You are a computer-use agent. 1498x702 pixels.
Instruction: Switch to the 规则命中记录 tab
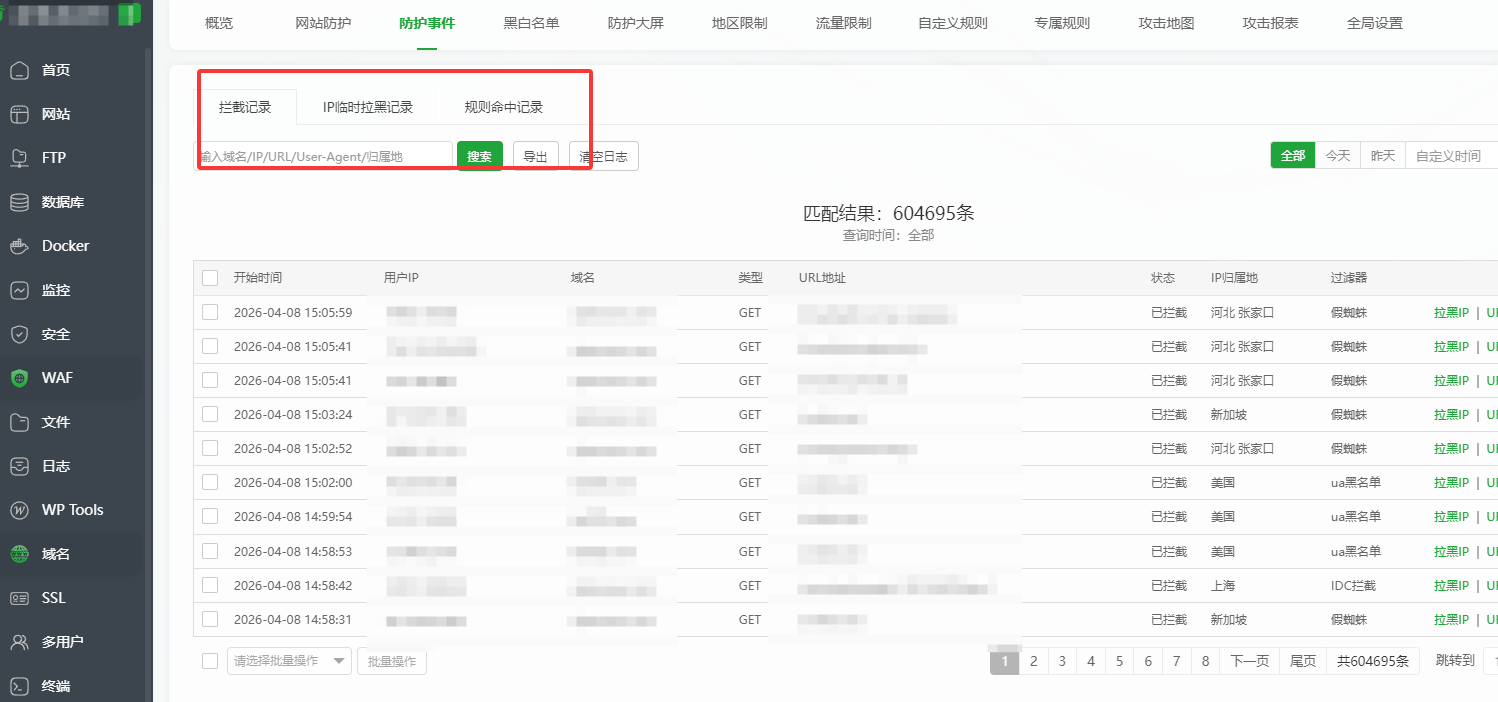503,105
